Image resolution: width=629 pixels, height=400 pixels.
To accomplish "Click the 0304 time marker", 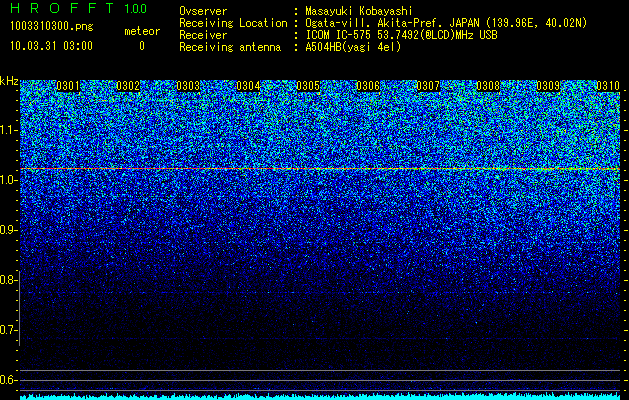I will coord(248,86).
